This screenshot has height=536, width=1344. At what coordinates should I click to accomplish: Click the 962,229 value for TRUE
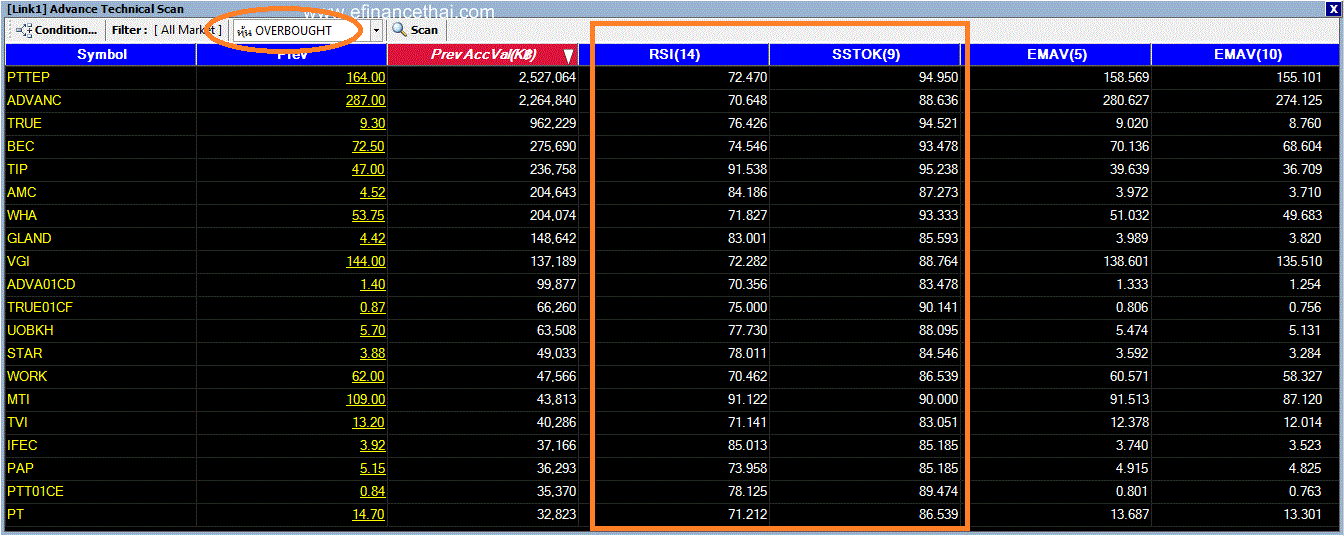(553, 123)
